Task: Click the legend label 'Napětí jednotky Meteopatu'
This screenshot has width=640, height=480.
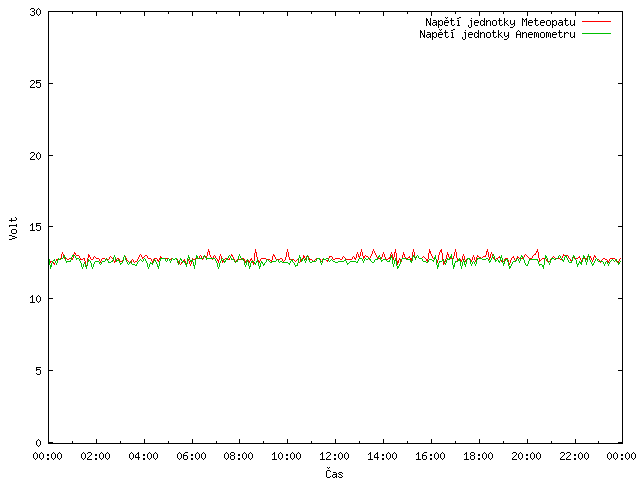Action: pyautogui.click(x=500, y=22)
